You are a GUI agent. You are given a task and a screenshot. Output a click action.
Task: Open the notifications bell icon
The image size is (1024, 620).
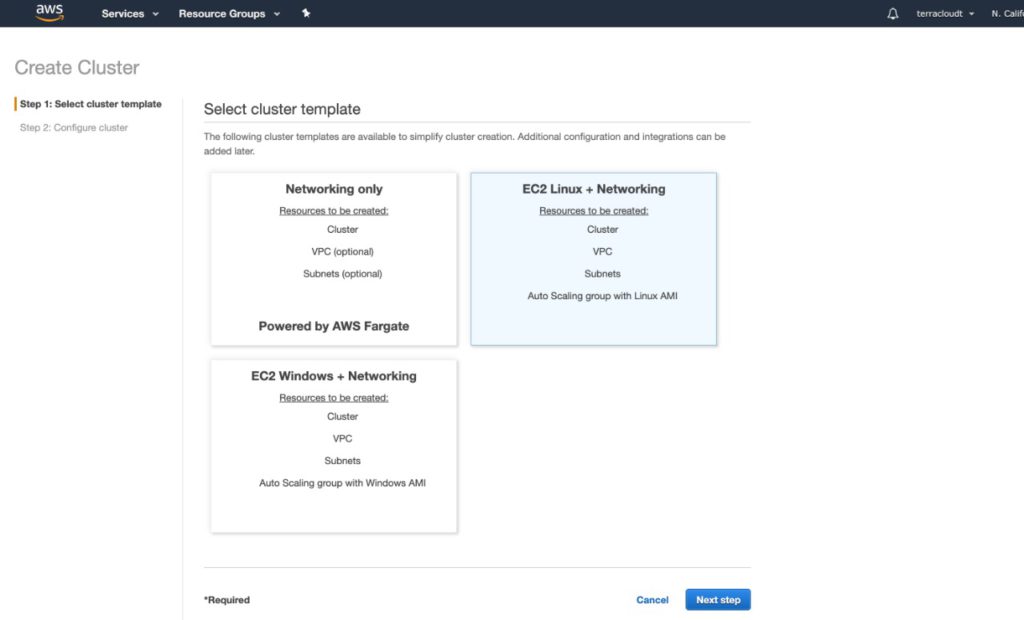[893, 14]
